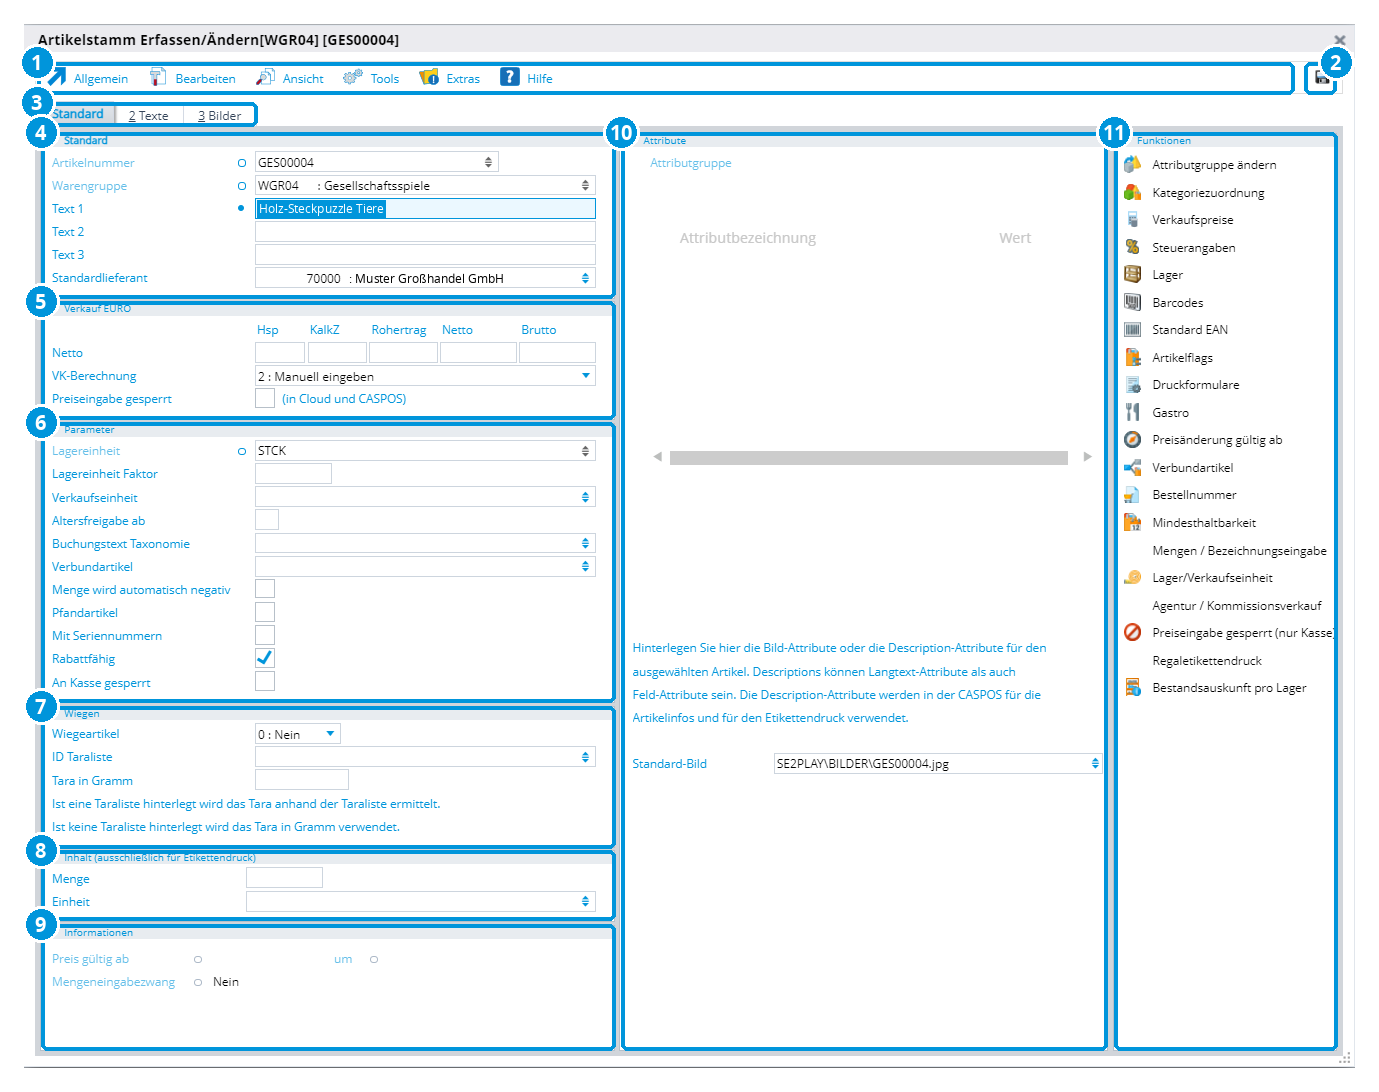Open the Standard-Bild dropdown

[1095, 763]
